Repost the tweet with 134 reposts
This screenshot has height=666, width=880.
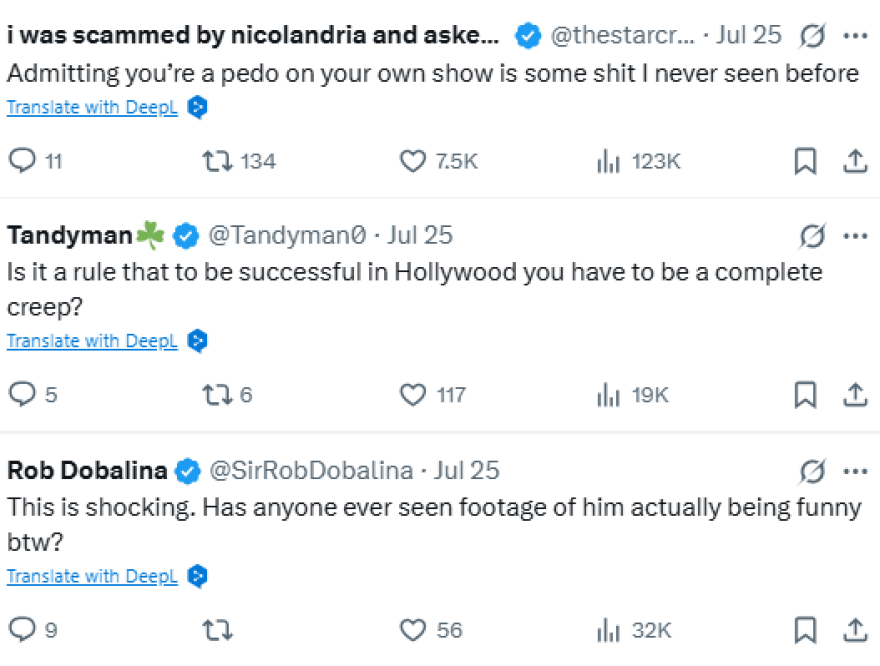click(217, 160)
